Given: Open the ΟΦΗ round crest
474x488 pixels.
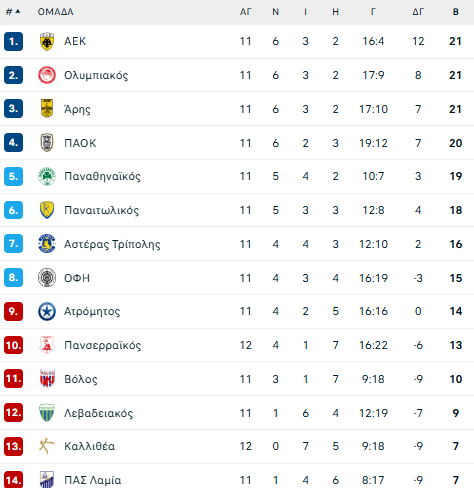Looking at the screenshot, I should 47,278.
